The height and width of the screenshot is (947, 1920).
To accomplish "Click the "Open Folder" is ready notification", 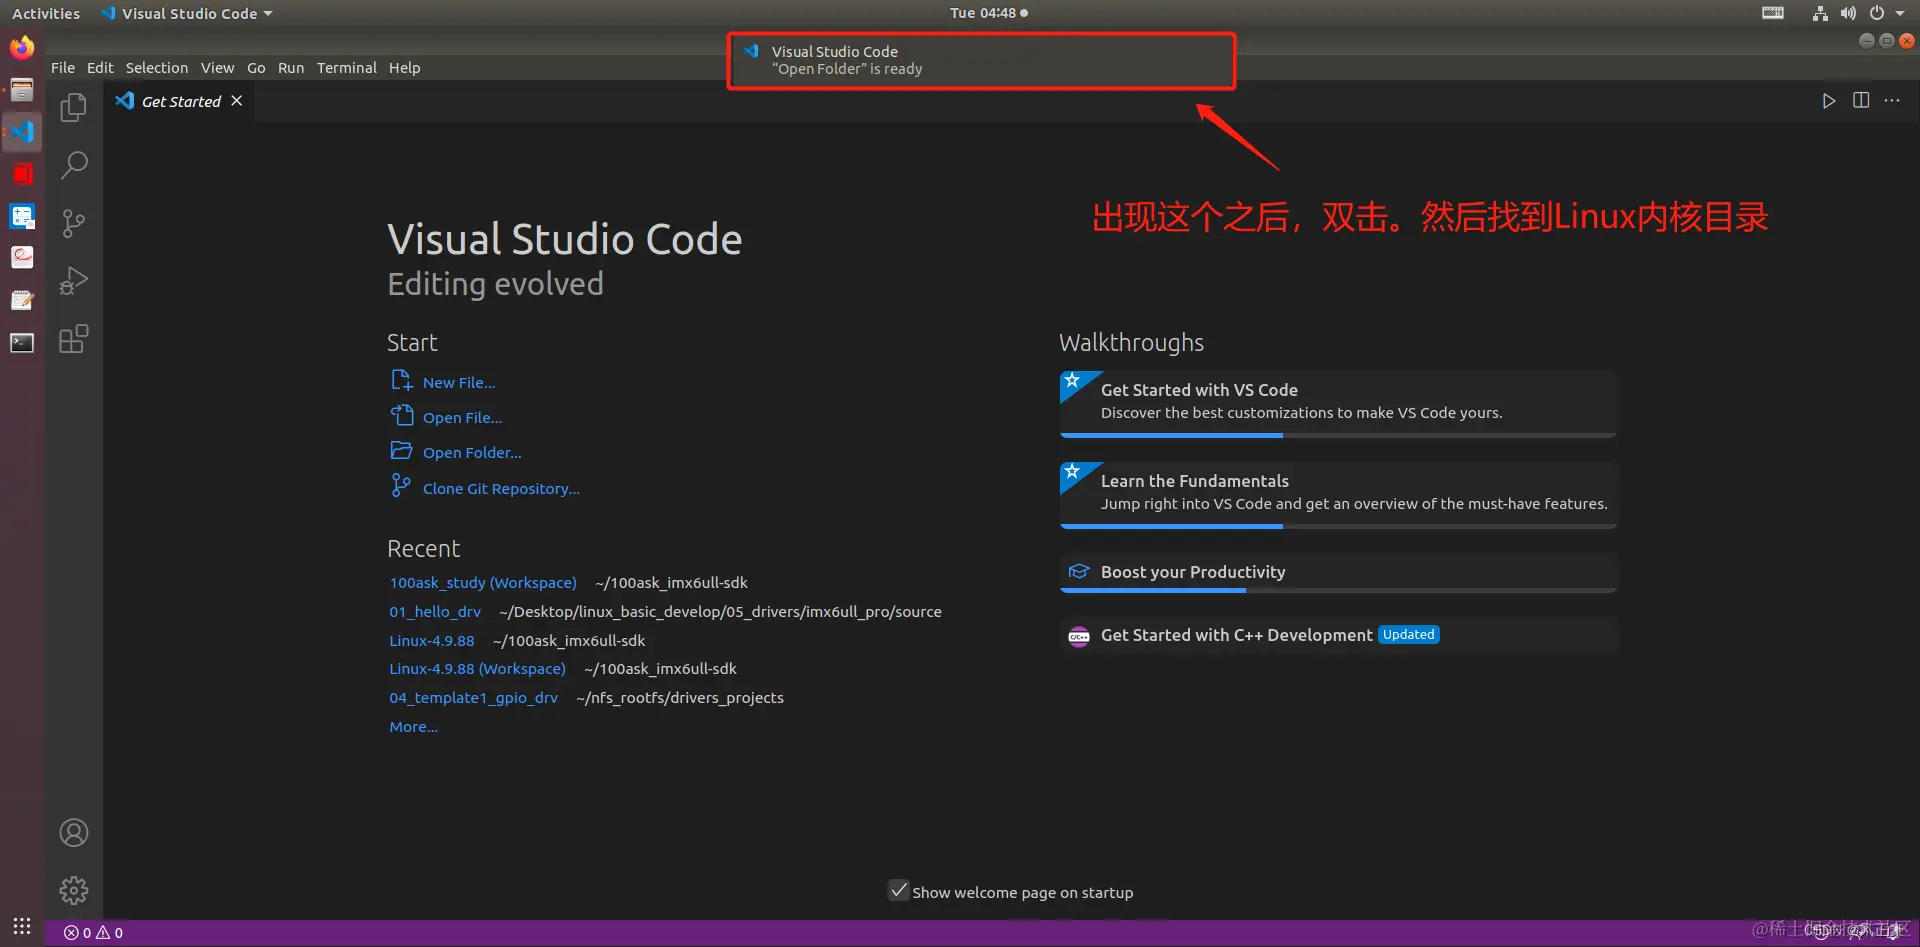I will [981, 61].
